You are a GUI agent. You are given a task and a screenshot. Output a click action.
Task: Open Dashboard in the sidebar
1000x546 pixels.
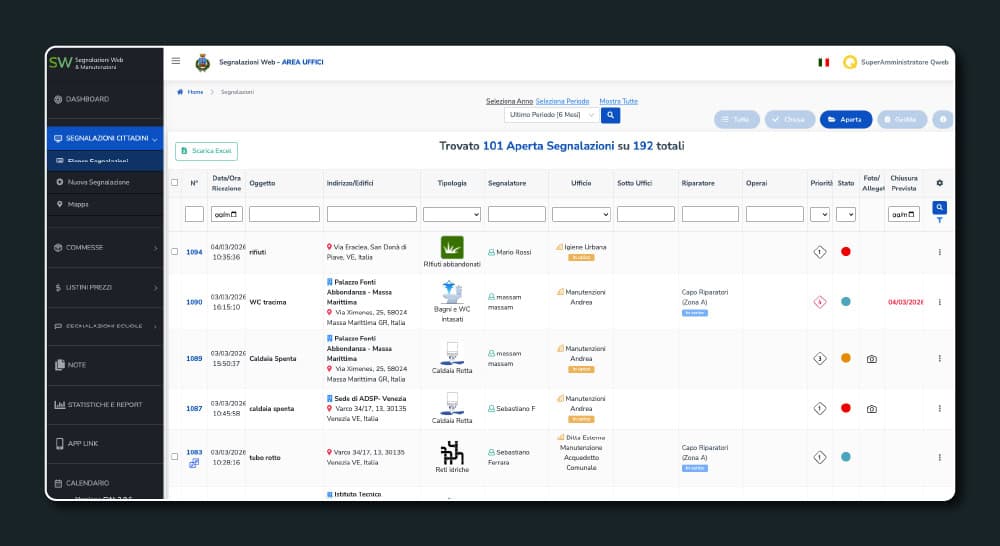click(105, 99)
